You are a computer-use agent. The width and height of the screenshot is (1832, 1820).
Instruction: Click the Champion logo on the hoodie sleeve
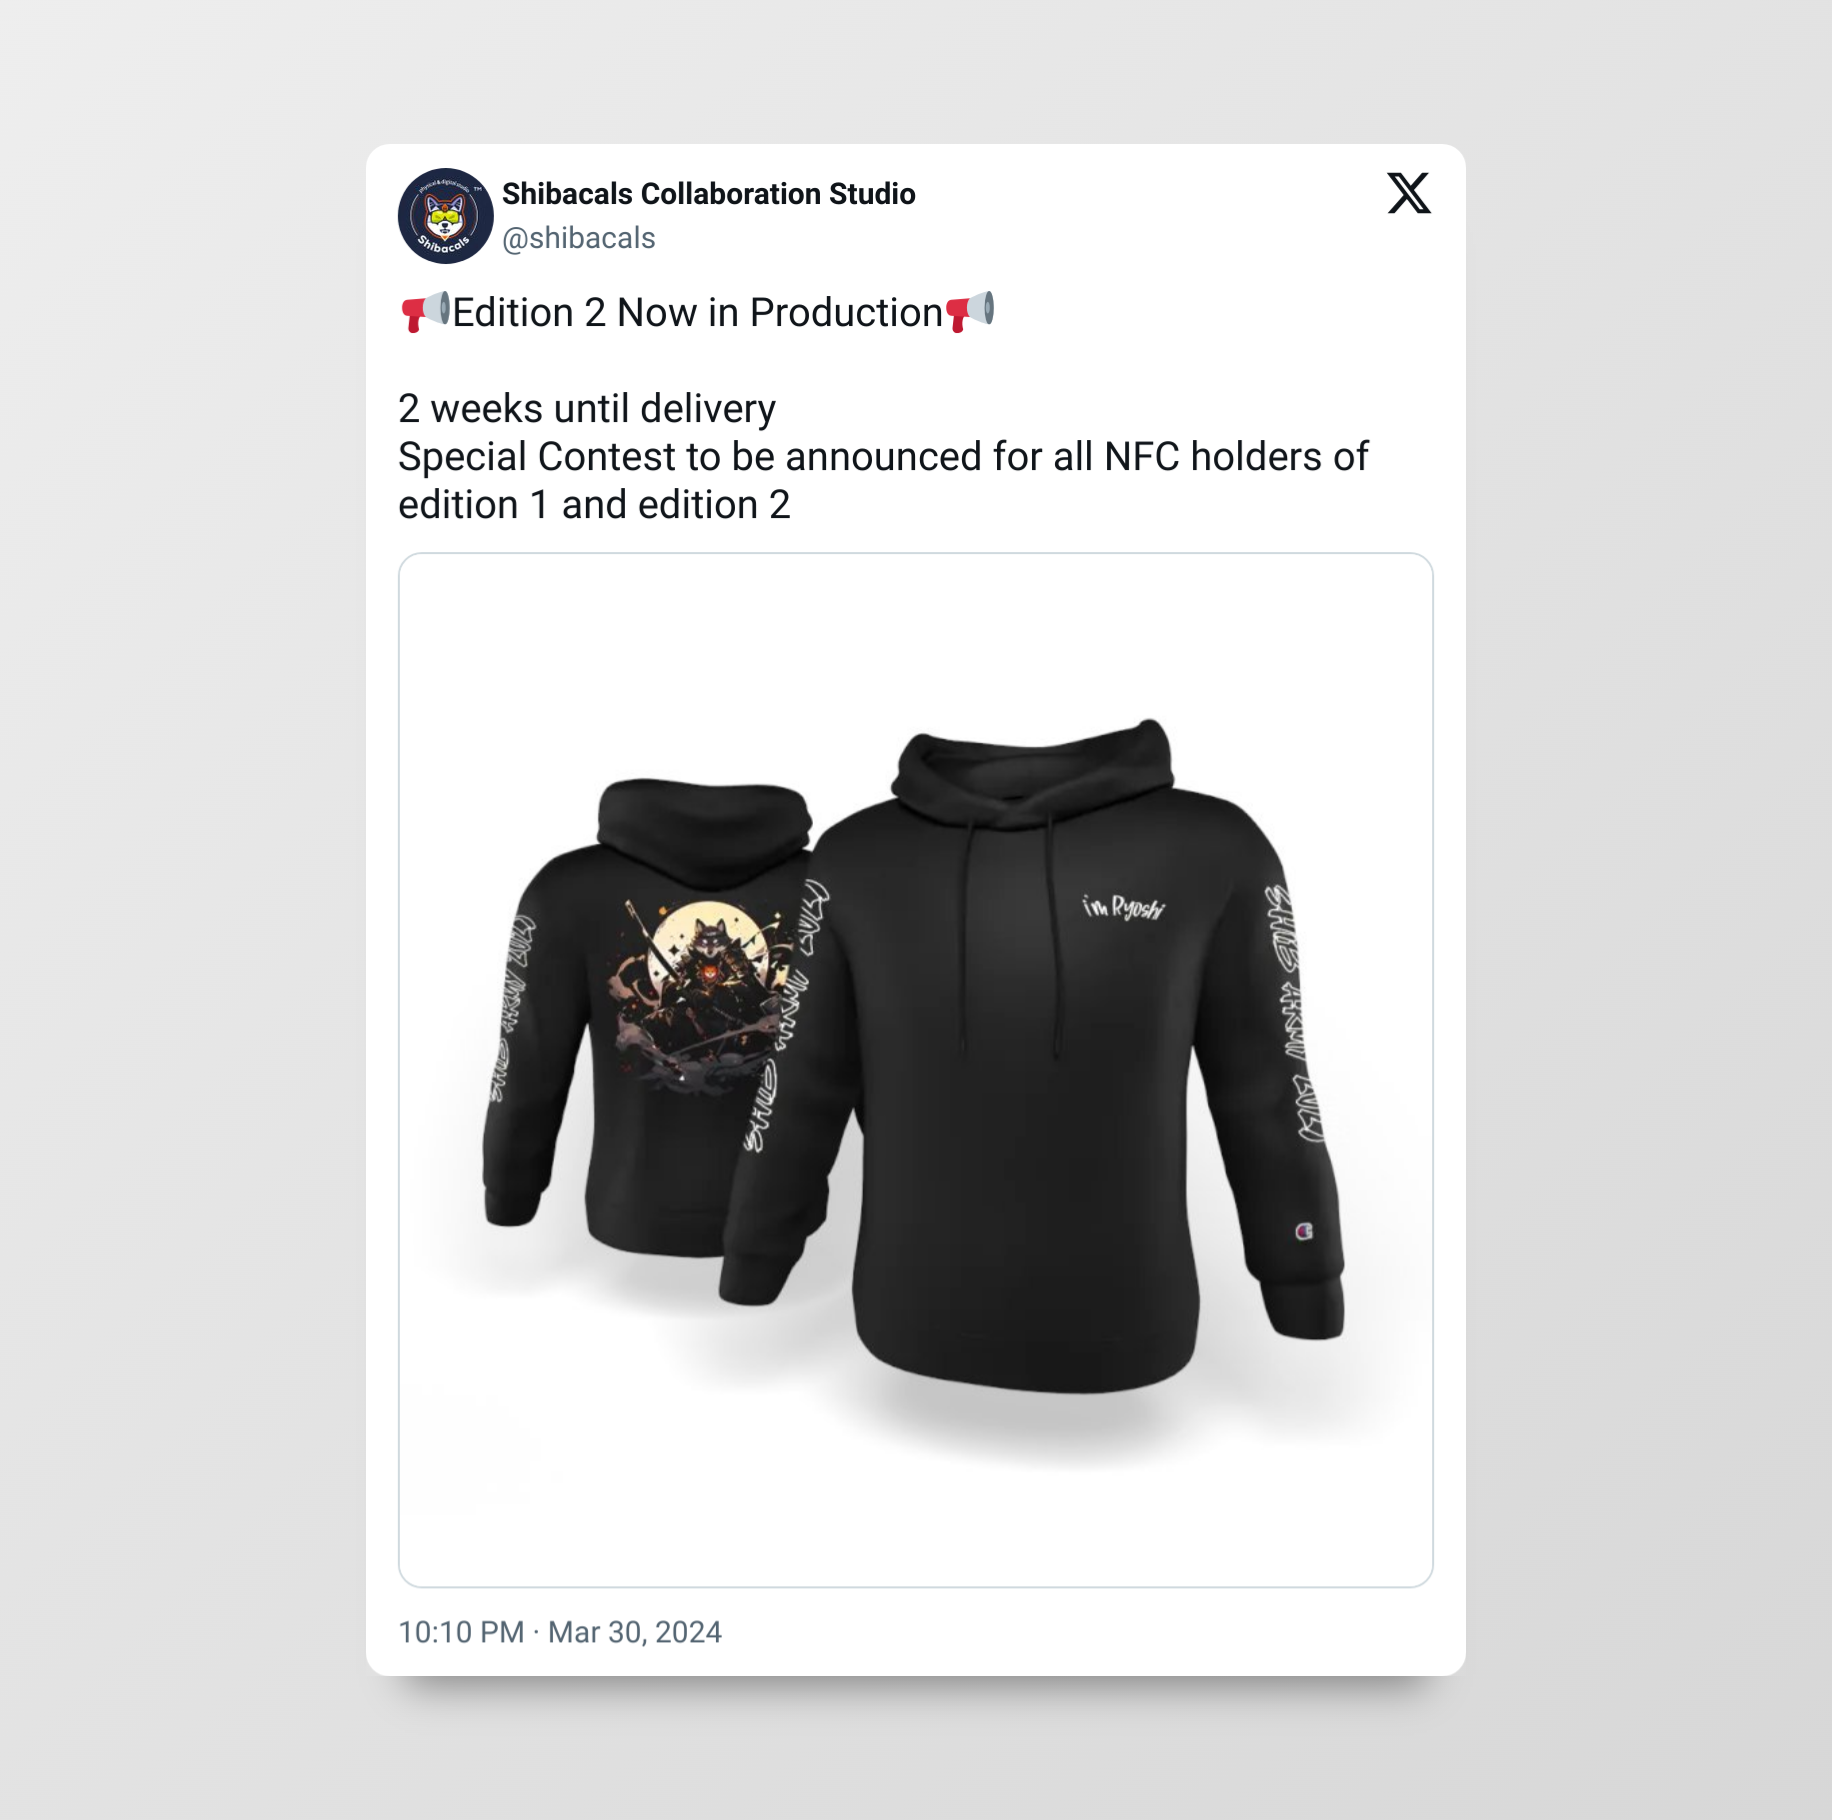tap(1304, 1231)
